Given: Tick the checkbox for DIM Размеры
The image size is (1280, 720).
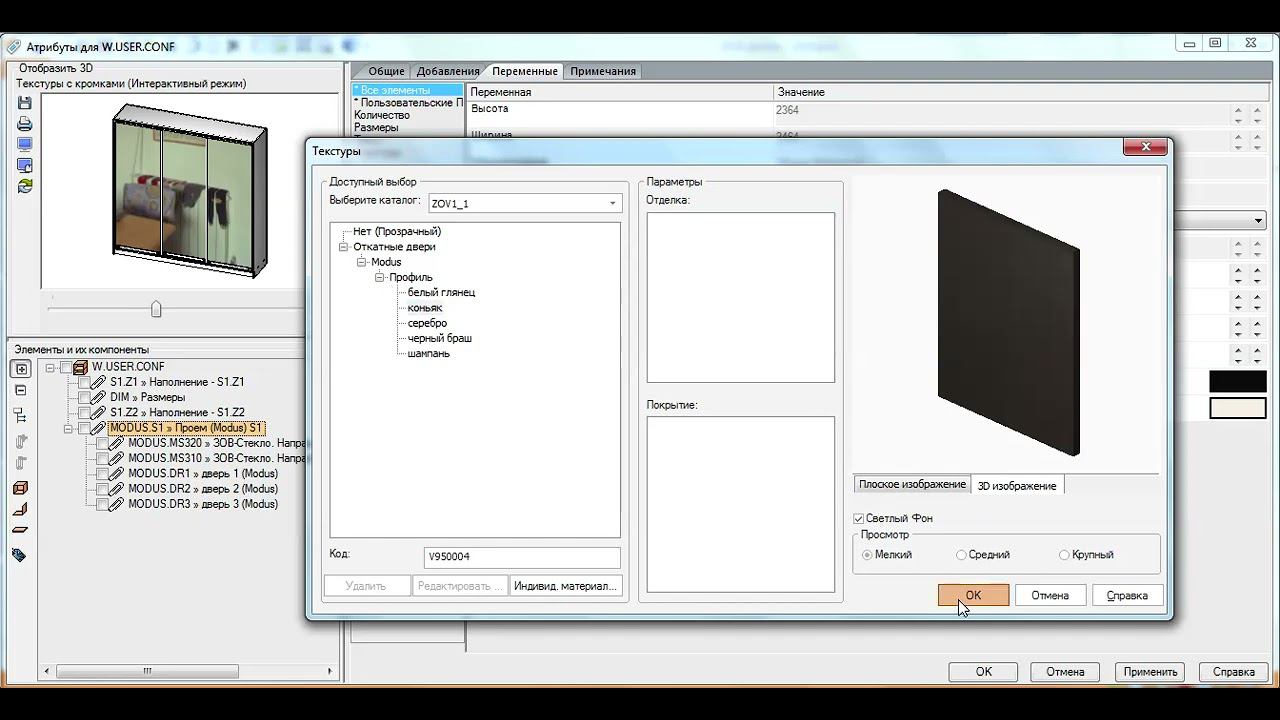Looking at the screenshot, I should click(x=84, y=397).
